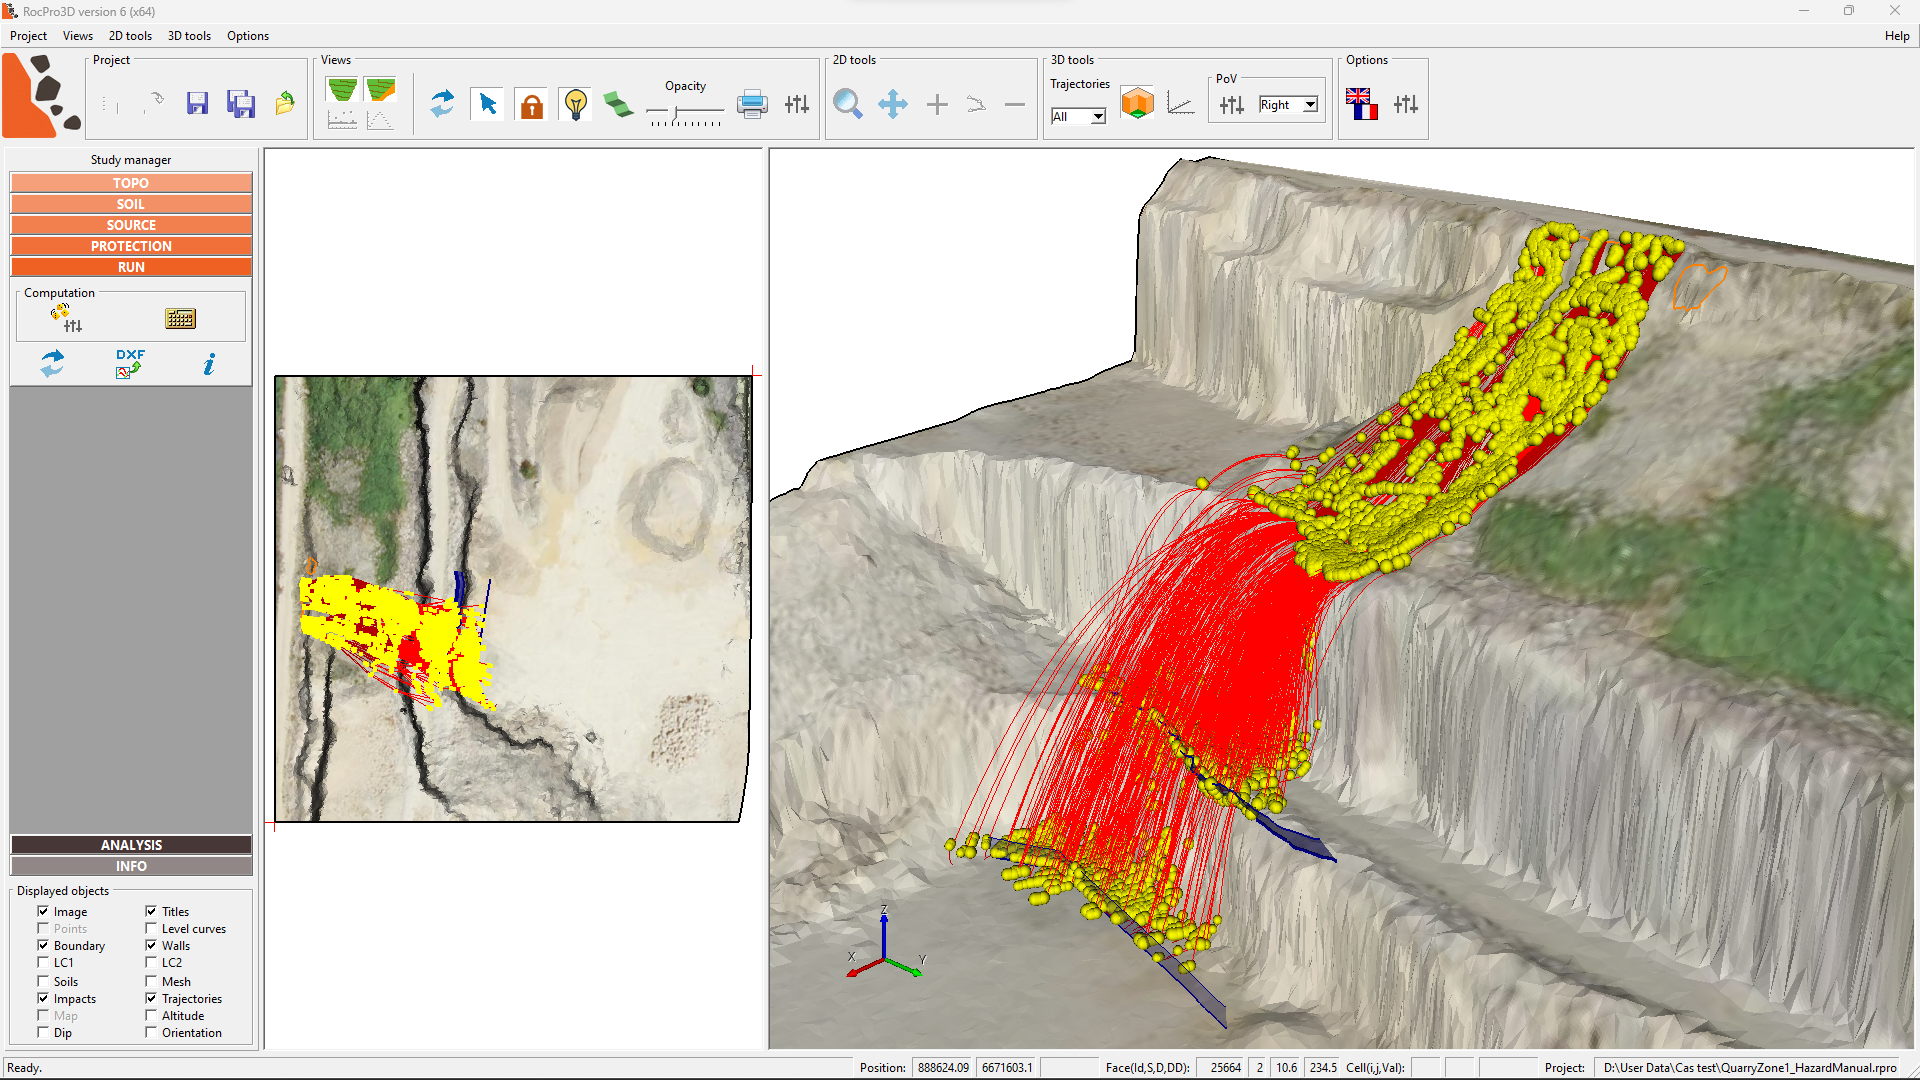The image size is (1920, 1080).
Task: Open the PoV dropdown showing Right
Action: tap(1289, 104)
